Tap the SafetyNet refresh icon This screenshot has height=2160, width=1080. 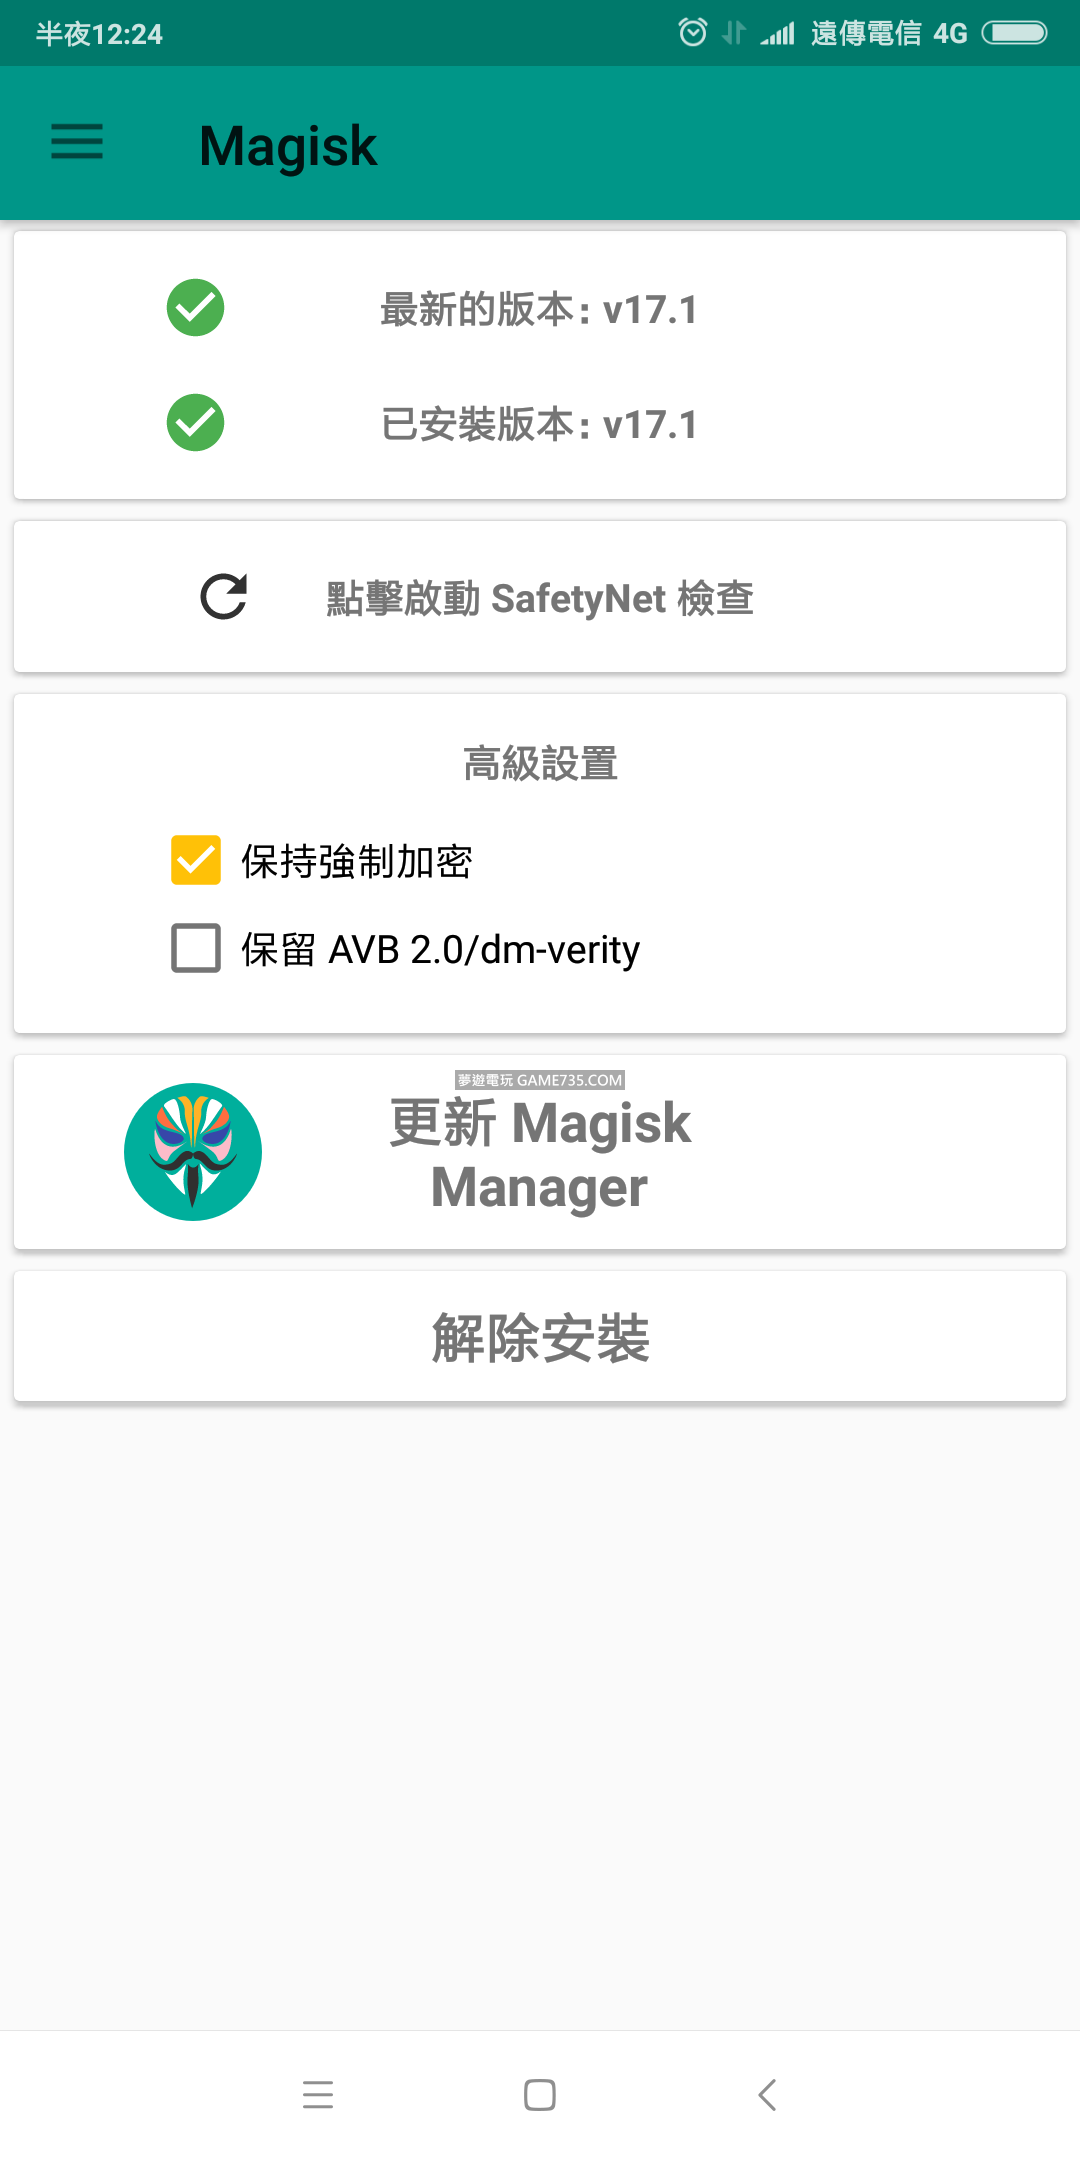click(224, 597)
